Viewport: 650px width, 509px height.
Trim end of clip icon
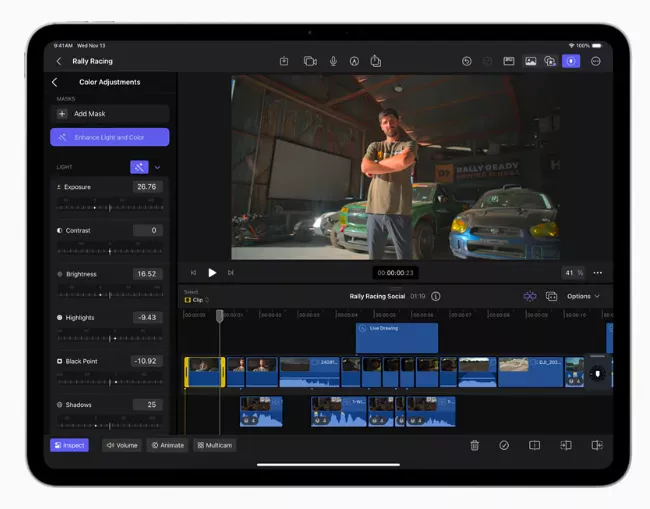coord(597,446)
